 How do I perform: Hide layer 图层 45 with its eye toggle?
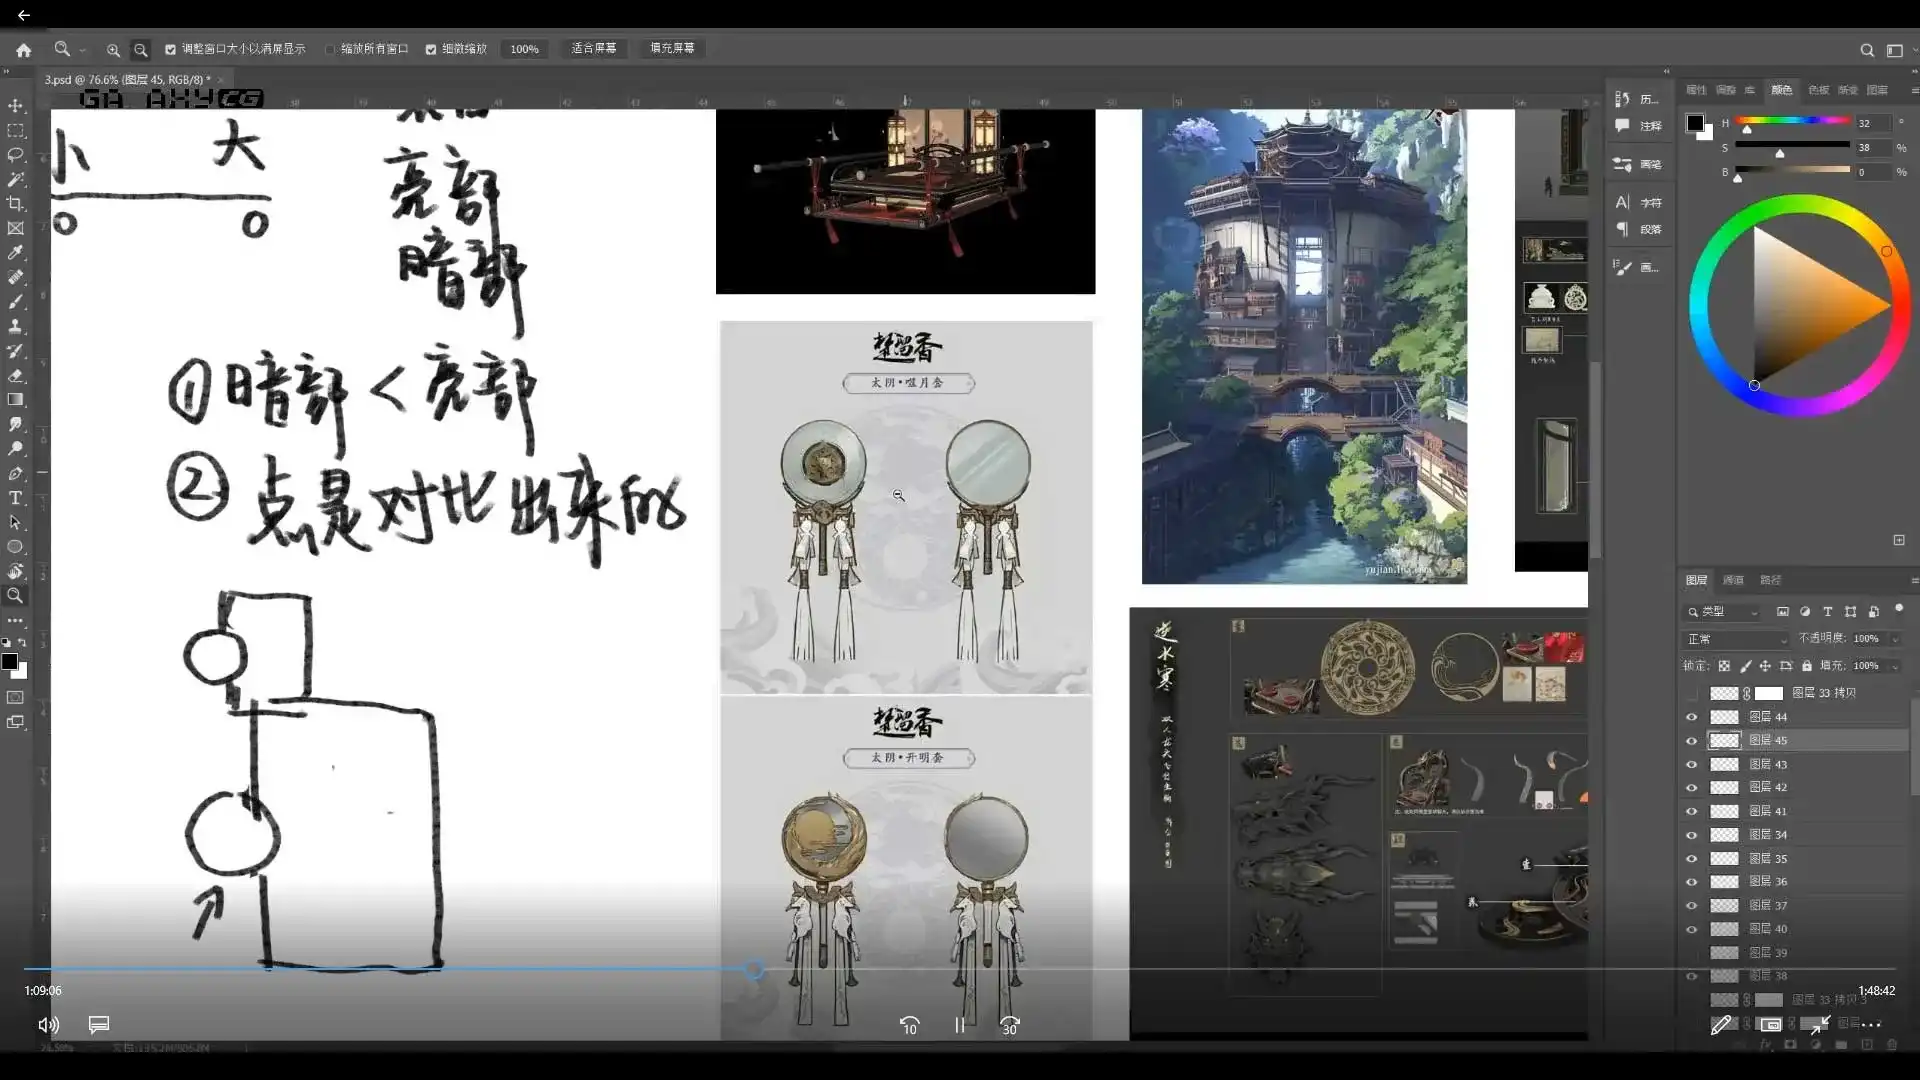1692,740
